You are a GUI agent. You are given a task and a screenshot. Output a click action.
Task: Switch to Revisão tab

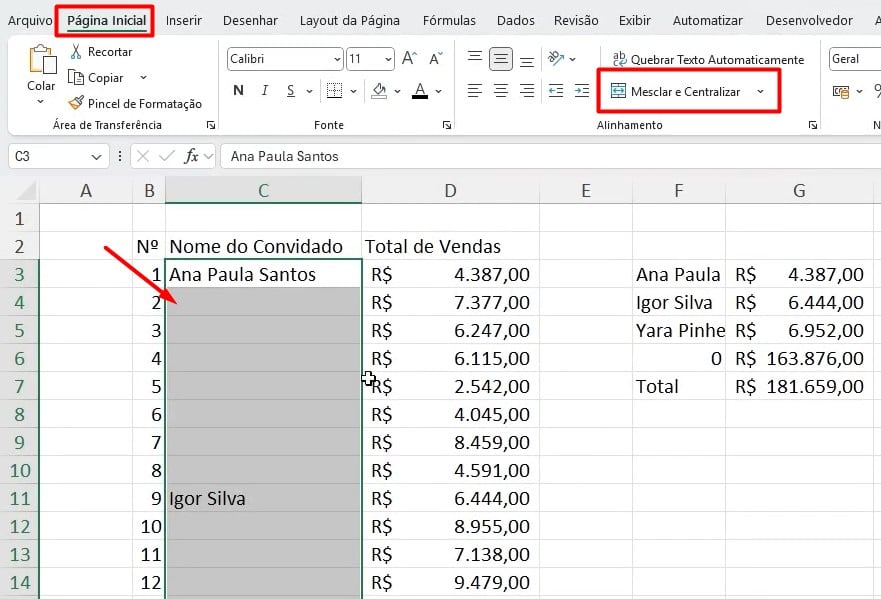(x=576, y=21)
